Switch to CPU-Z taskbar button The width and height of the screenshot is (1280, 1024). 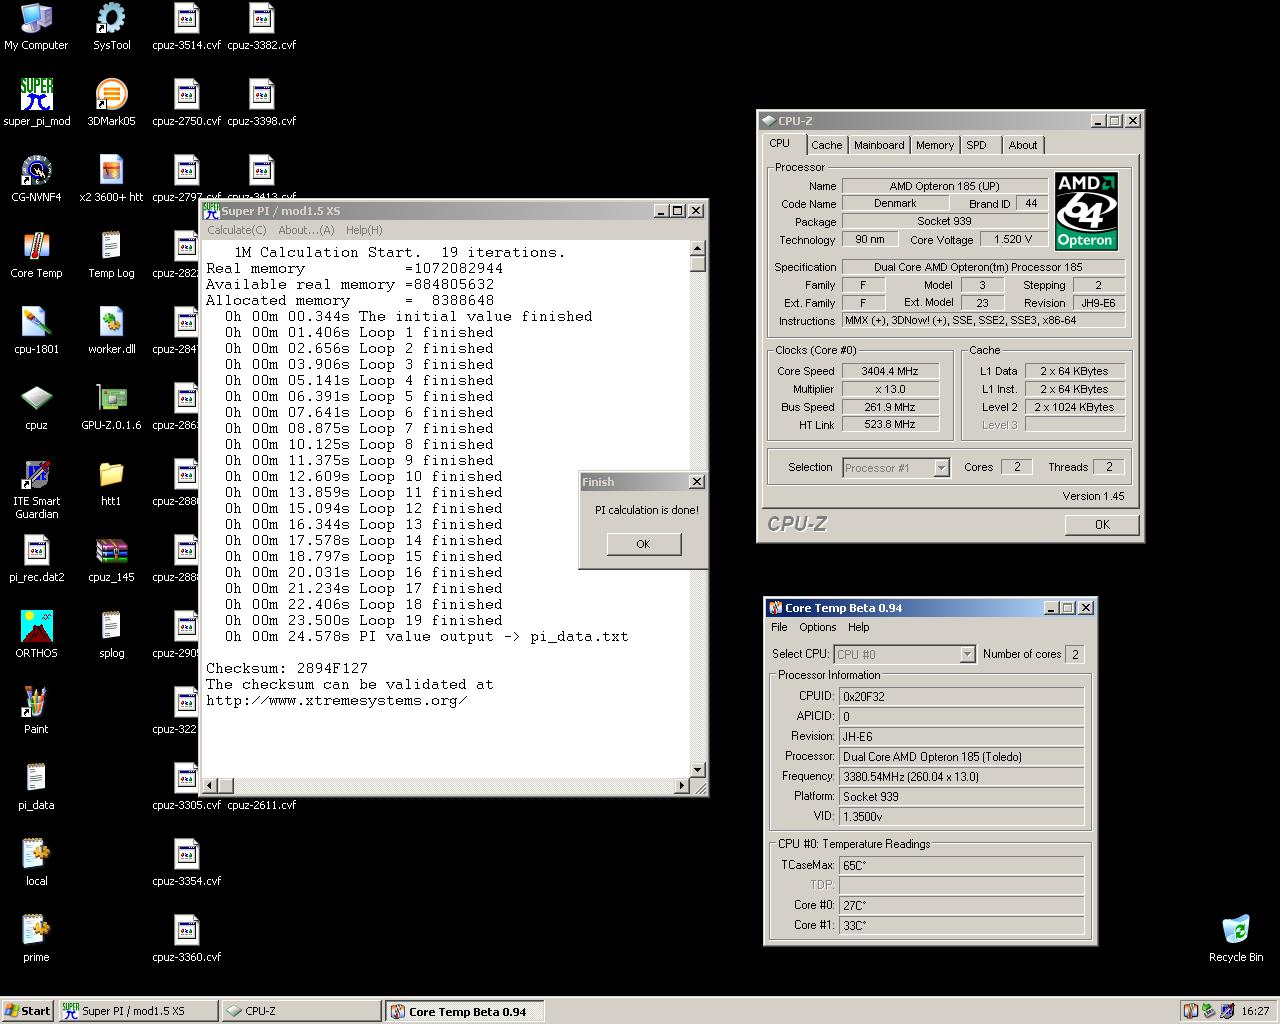[x=301, y=1011]
